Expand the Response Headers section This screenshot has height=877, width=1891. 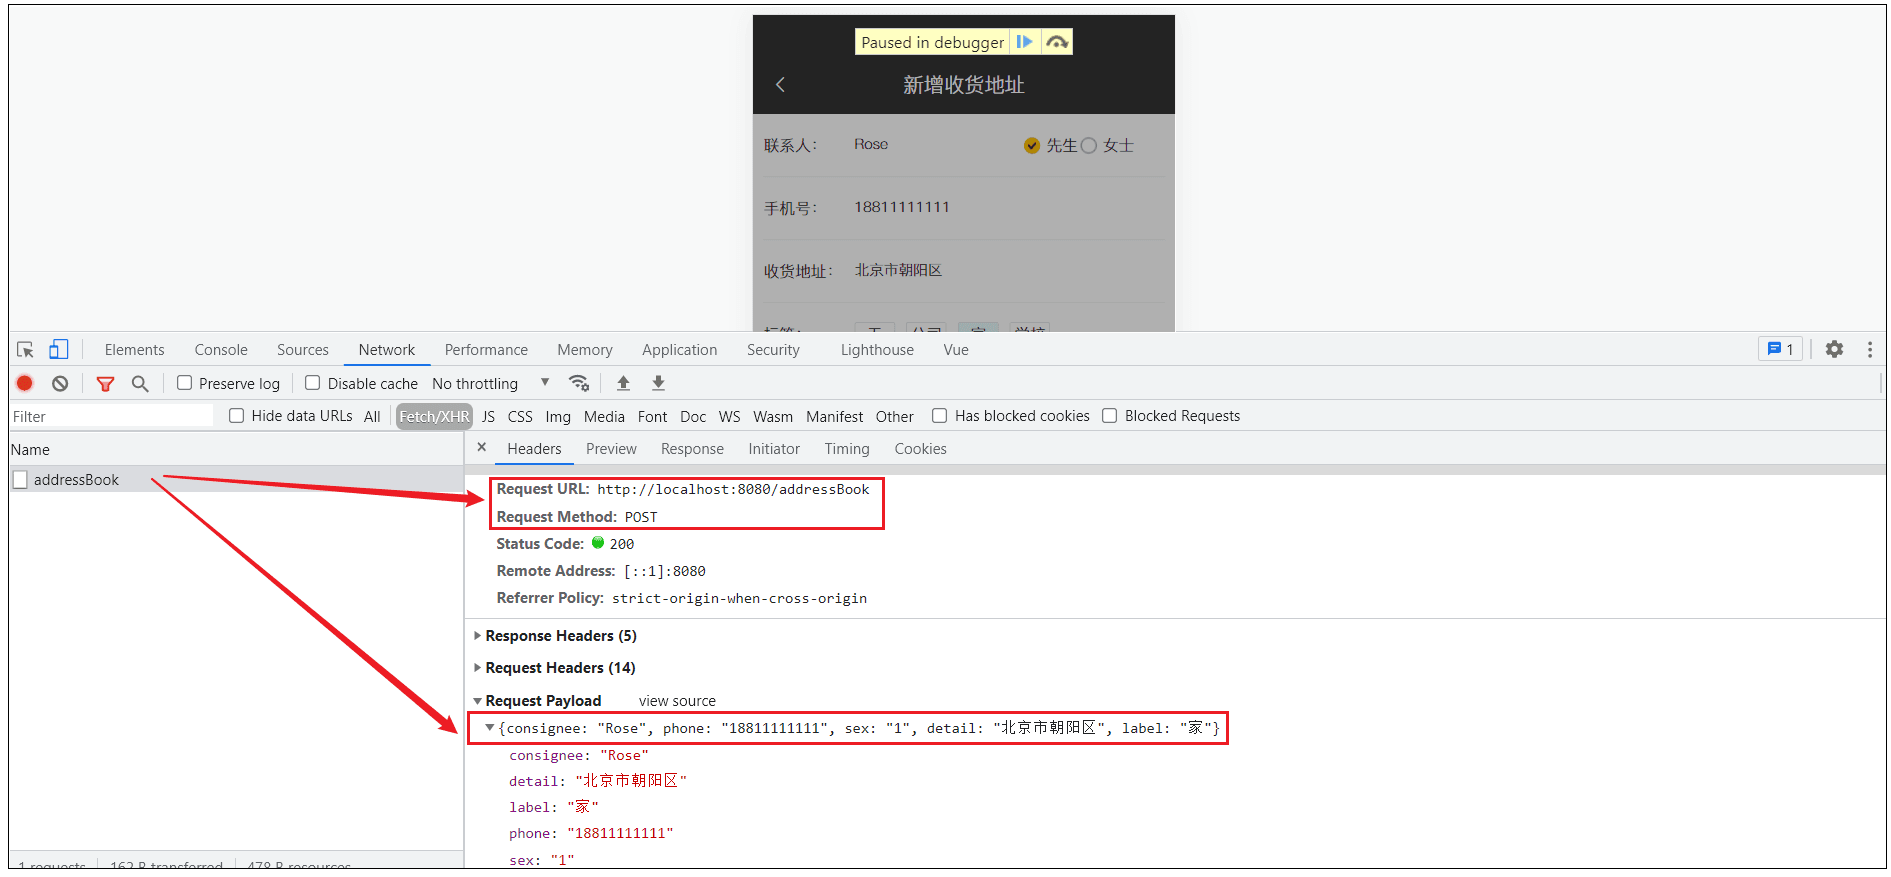pos(560,636)
